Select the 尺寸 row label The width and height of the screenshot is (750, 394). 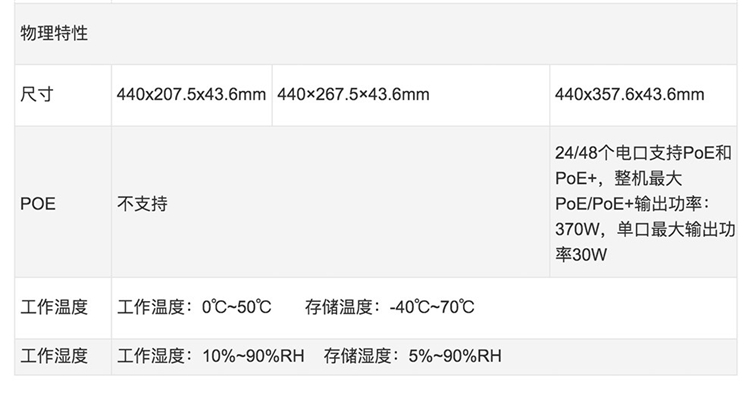point(37,94)
